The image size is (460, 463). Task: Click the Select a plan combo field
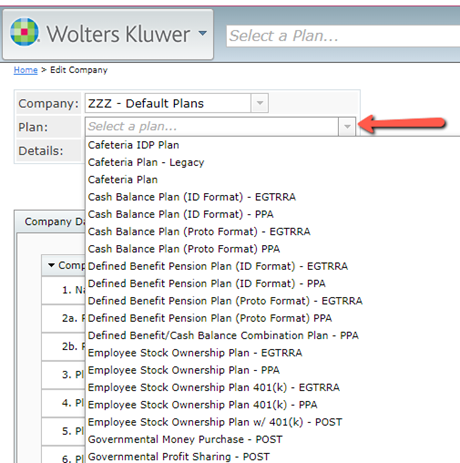[212, 127]
